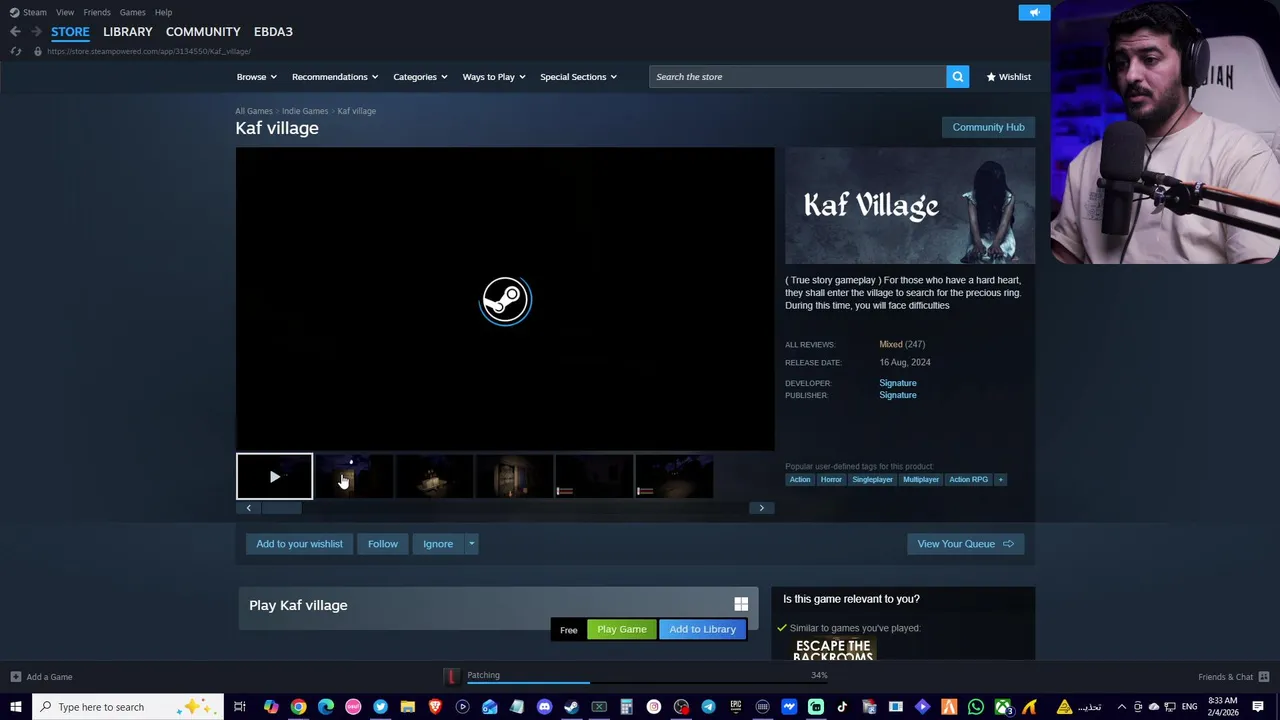Click the magnifier search button in store
Viewport: 1280px width, 720px height.
(957, 77)
